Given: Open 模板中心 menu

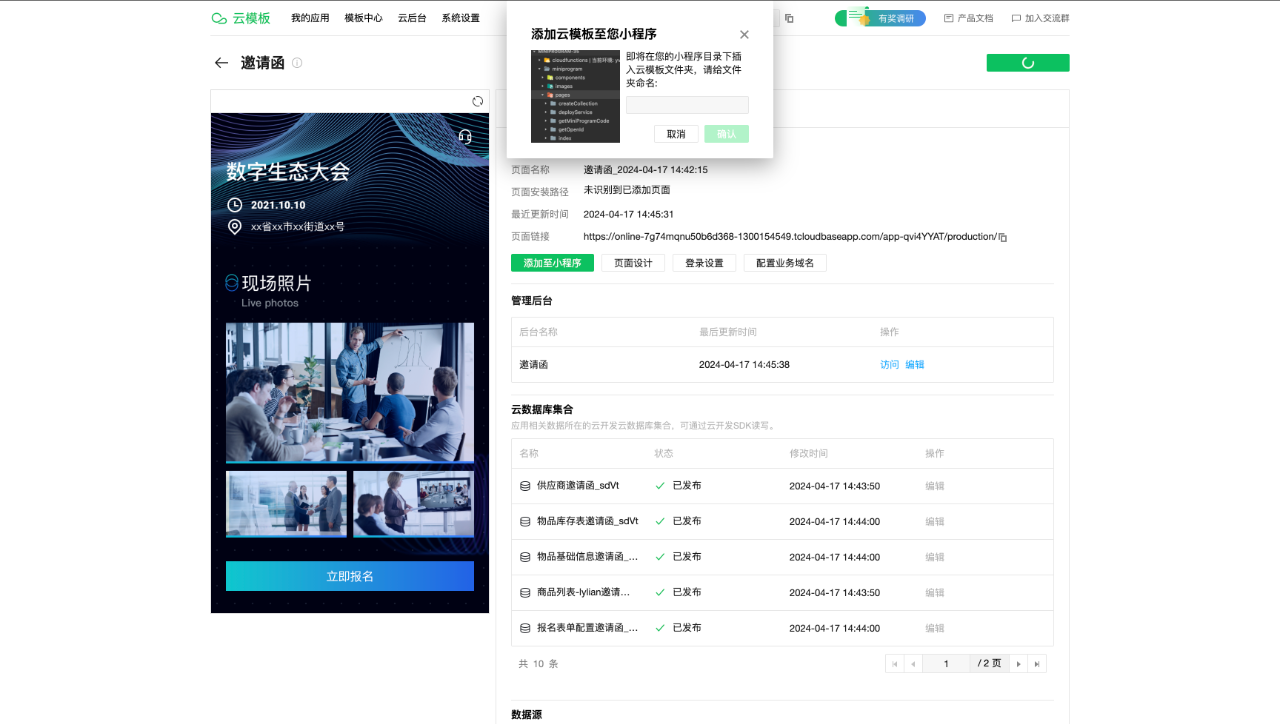Looking at the screenshot, I should tap(363, 18).
